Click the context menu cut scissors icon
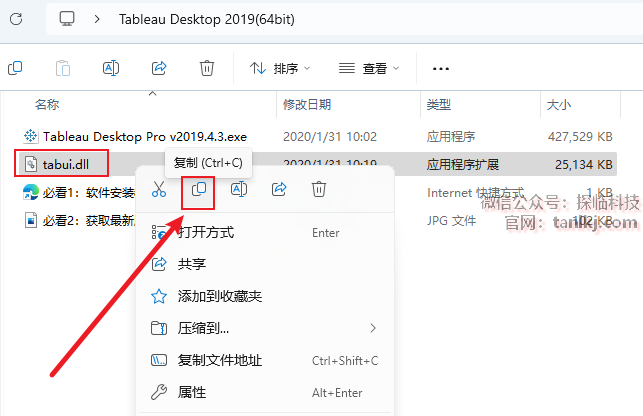 click(159, 189)
